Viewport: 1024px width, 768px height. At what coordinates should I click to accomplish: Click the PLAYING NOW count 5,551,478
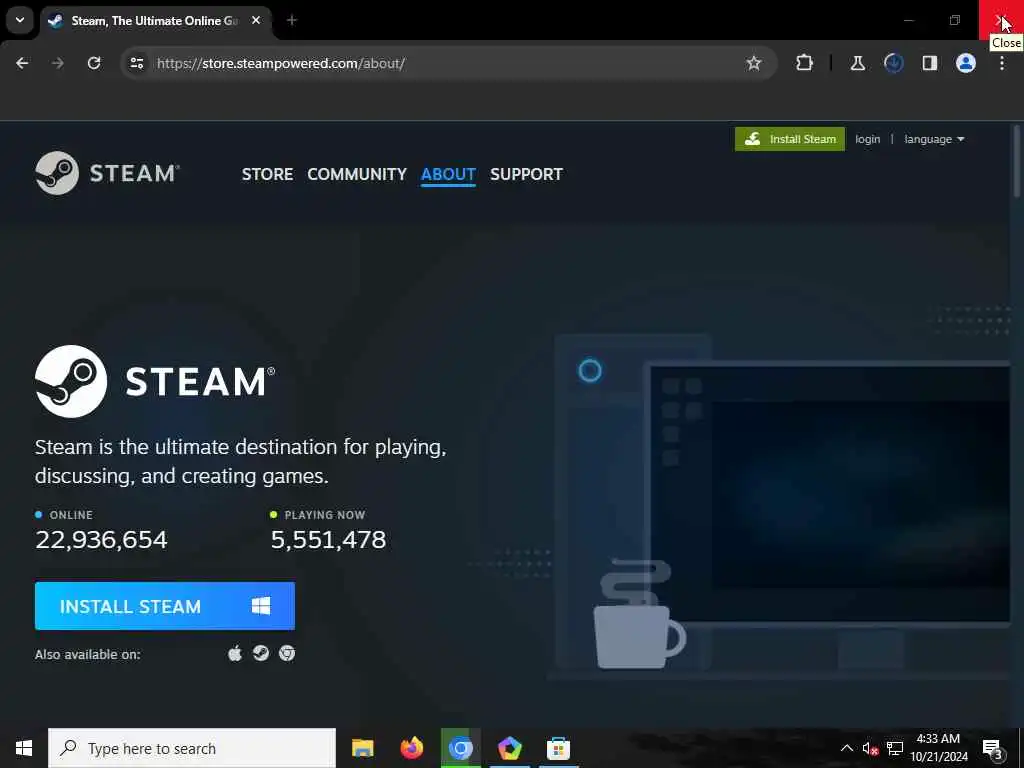[328, 540]
